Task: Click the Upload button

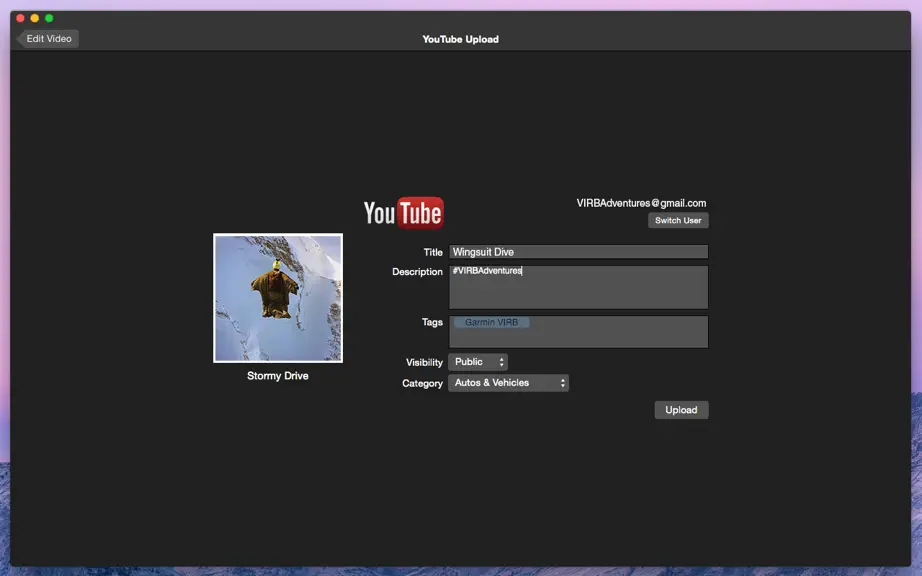Action: pos(681,410)
